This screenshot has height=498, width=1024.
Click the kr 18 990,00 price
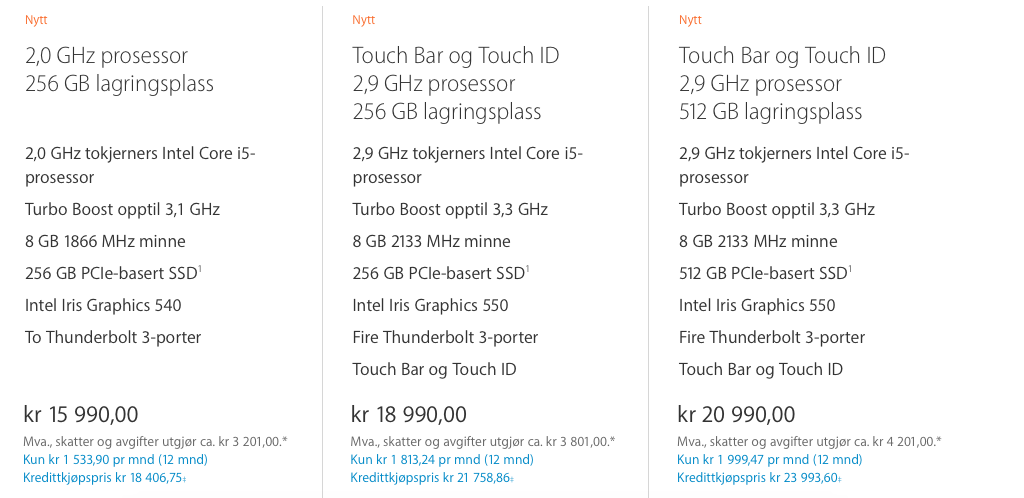coord(409,414)
